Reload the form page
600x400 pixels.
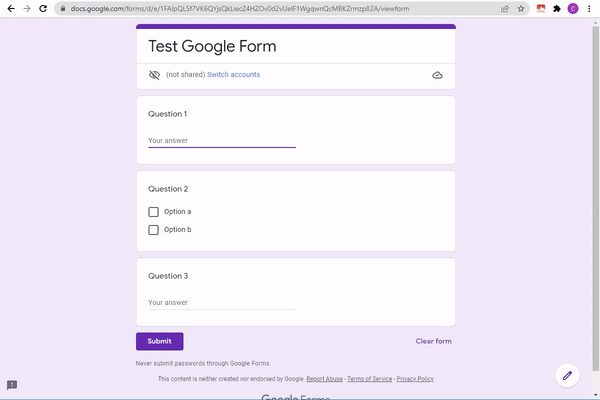tap(43, 8)
